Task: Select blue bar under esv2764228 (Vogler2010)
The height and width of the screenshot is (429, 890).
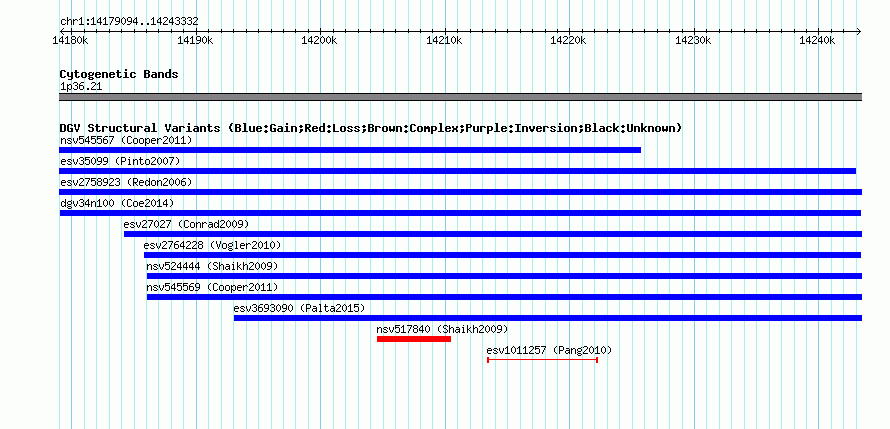Action: (x=503, y=255)
